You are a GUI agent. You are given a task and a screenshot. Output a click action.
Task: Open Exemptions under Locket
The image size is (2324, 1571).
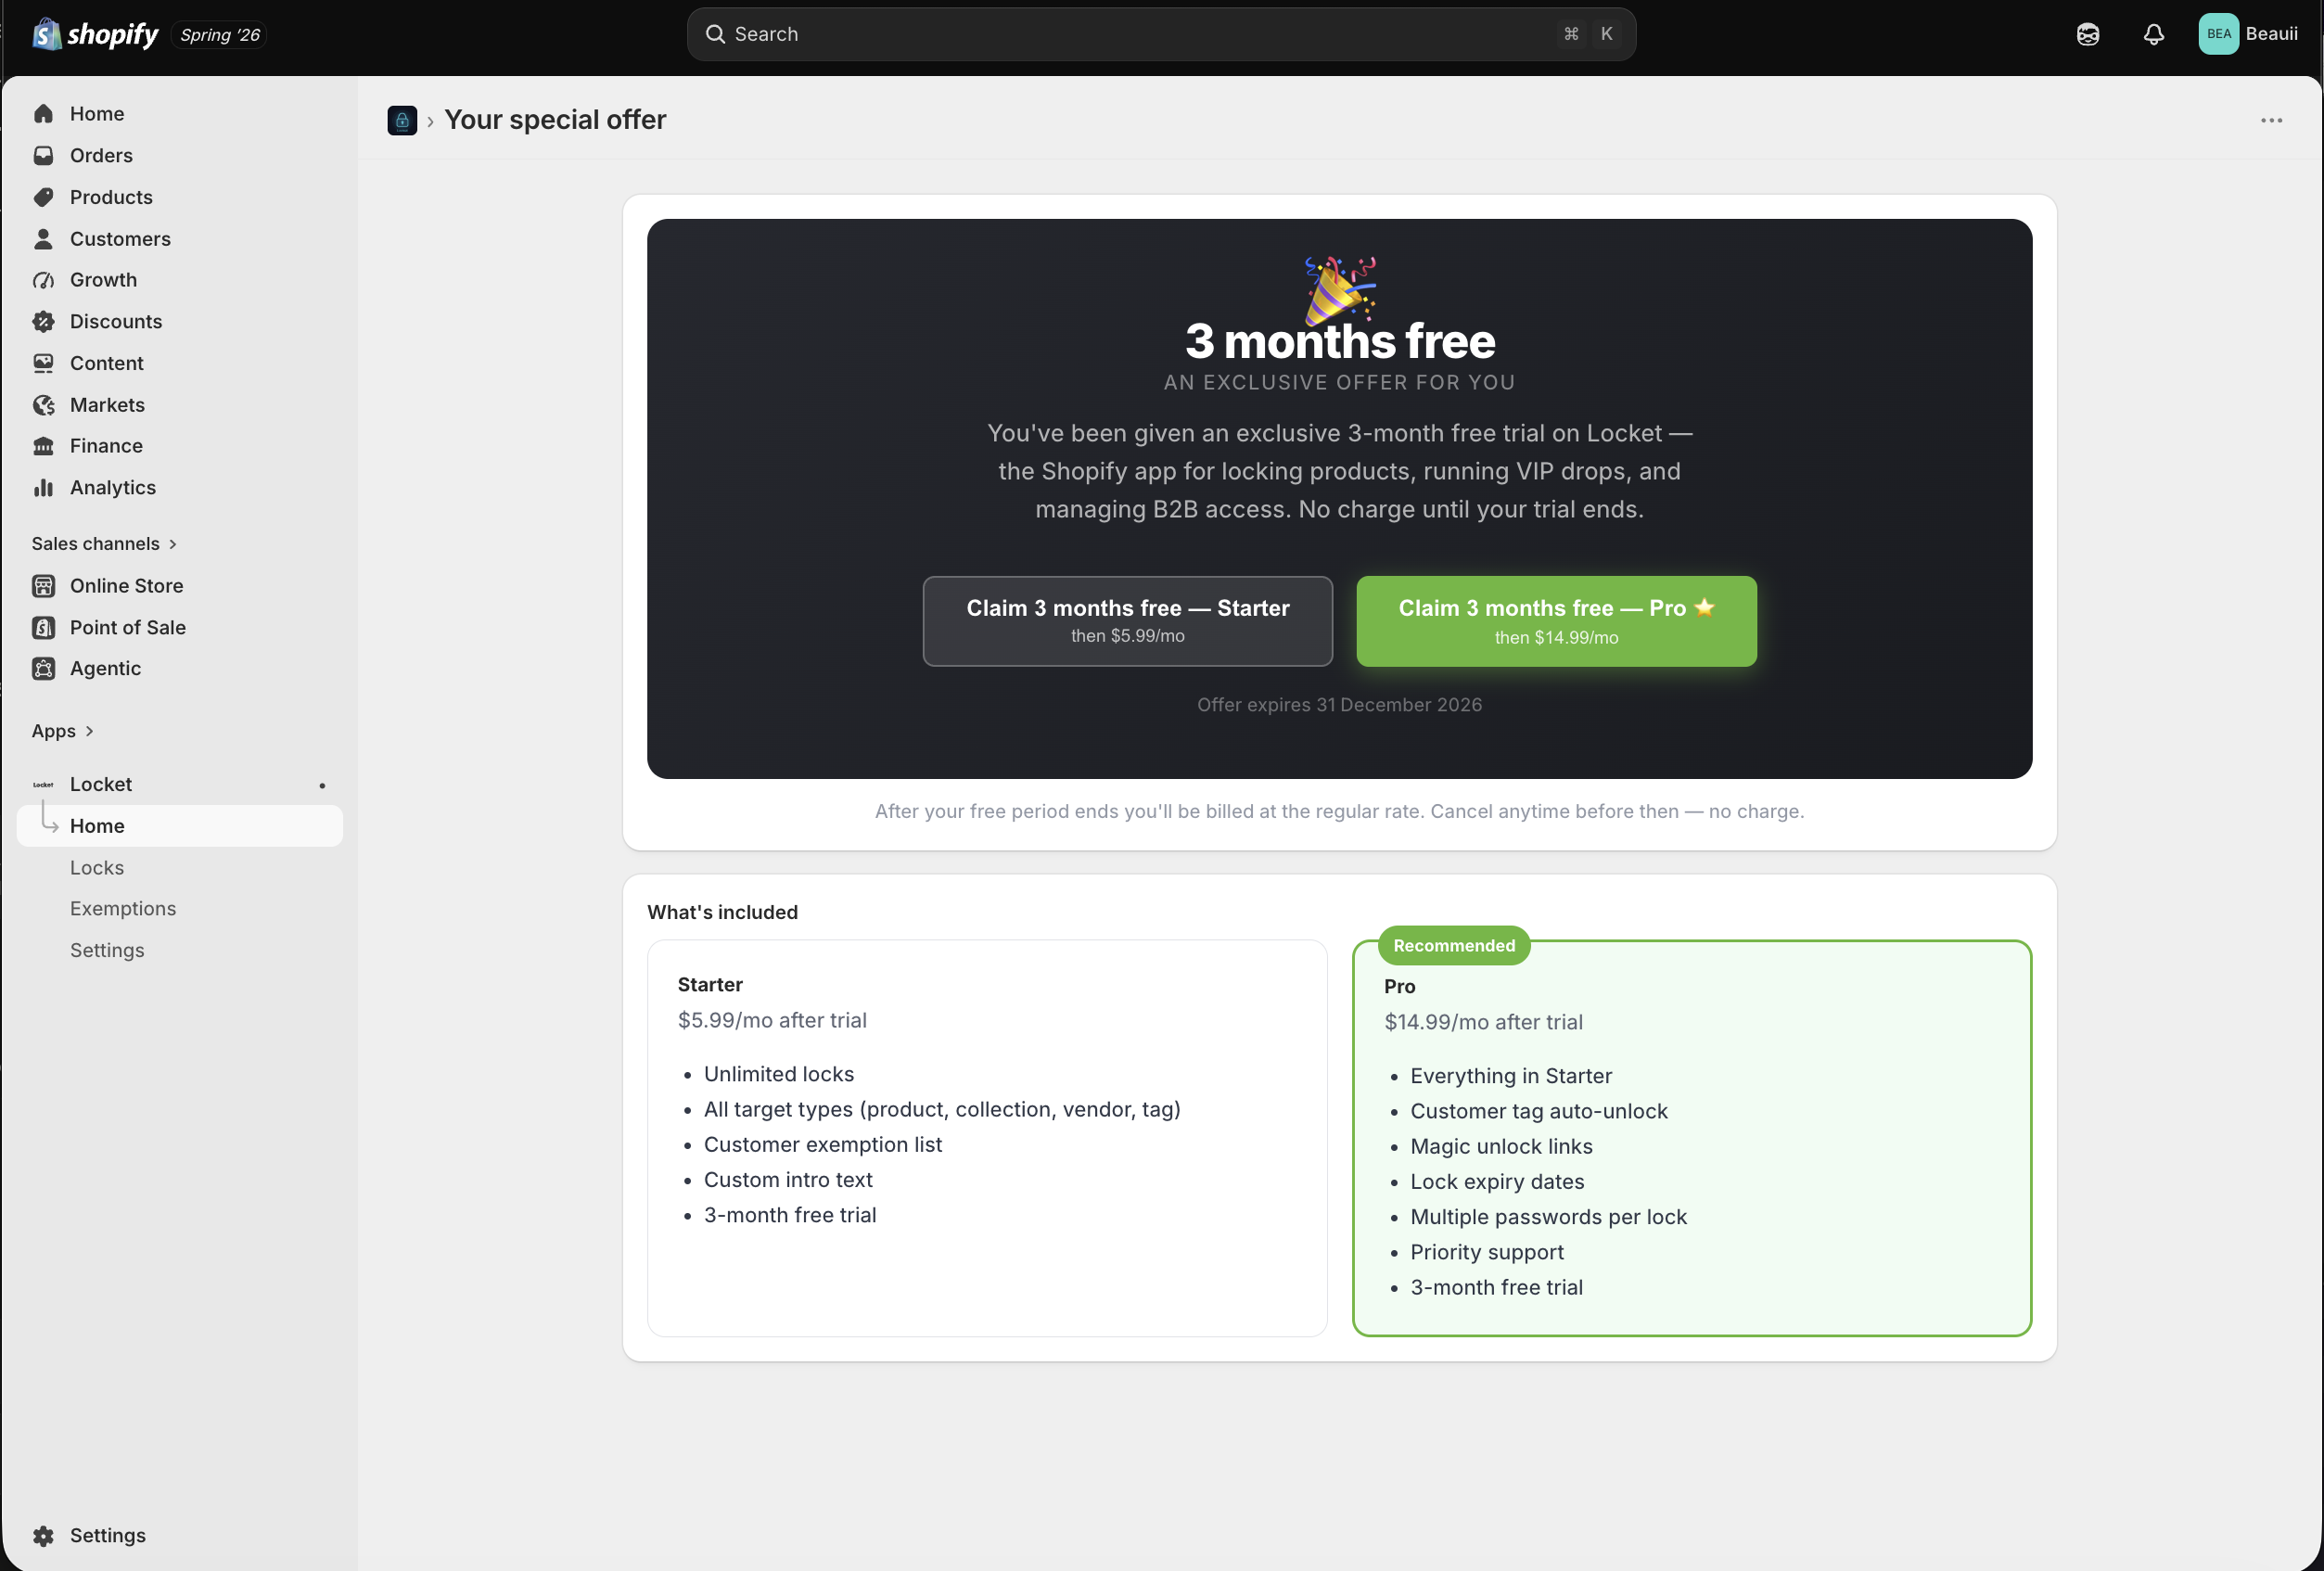click(123, 909)
